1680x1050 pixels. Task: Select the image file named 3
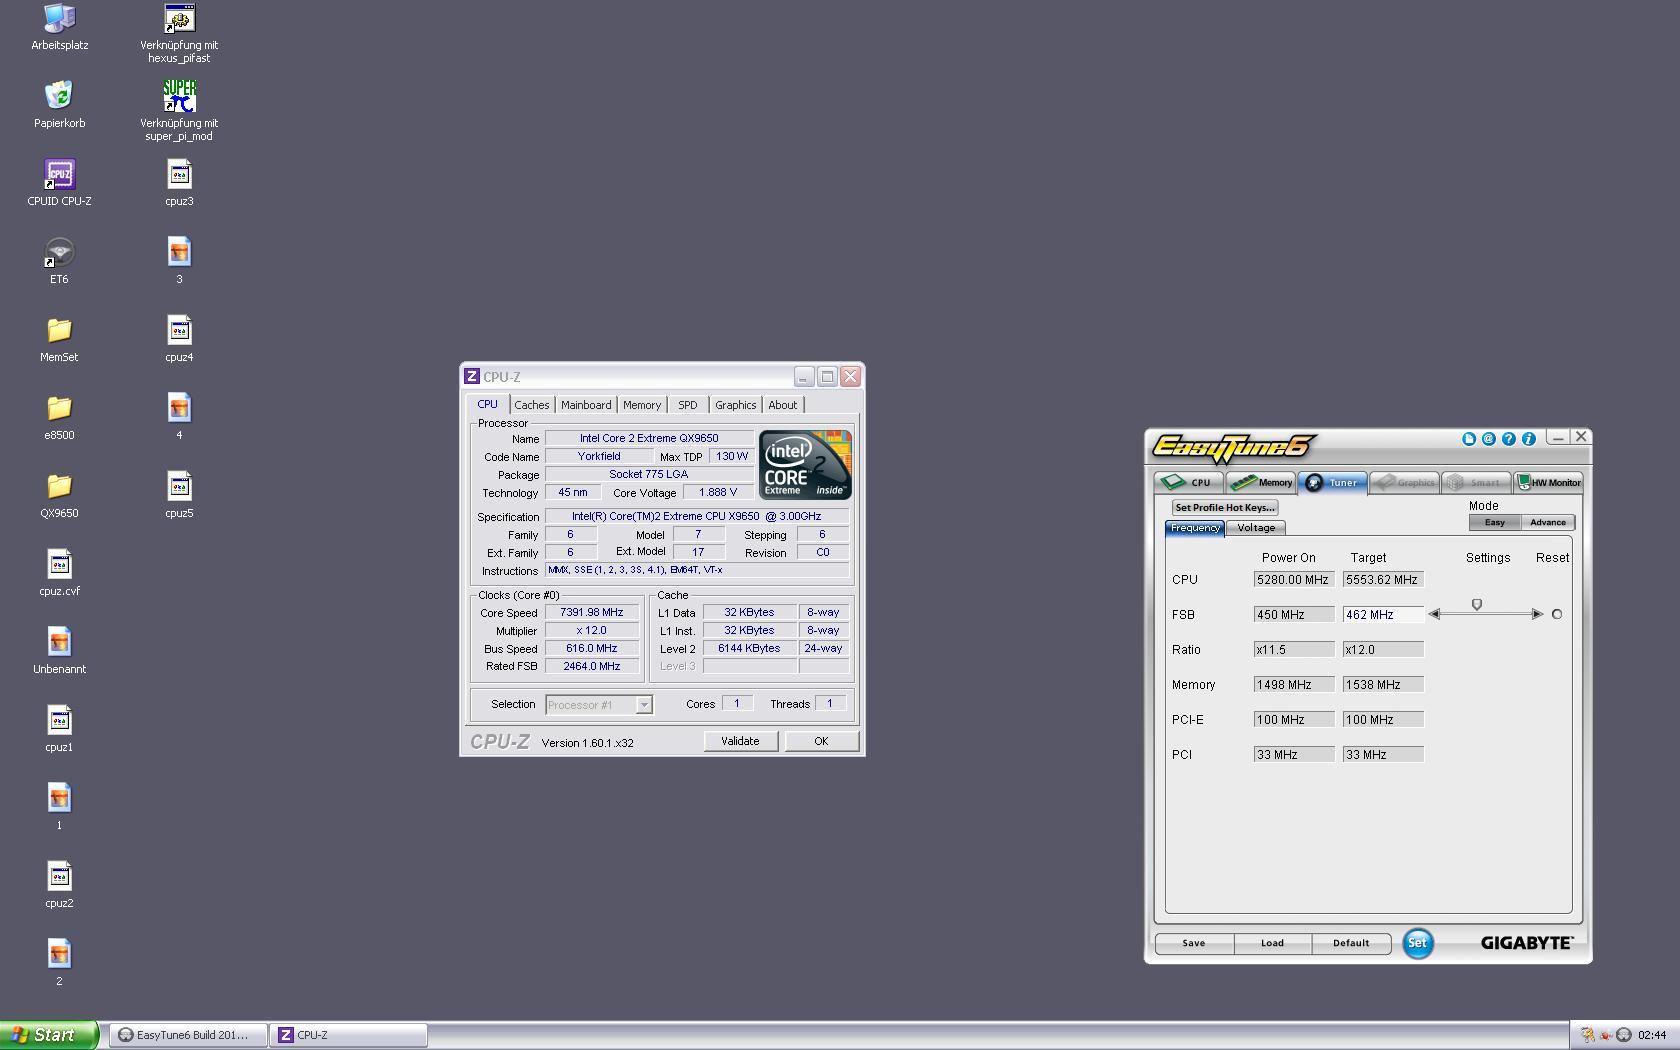tap(179, 261)
